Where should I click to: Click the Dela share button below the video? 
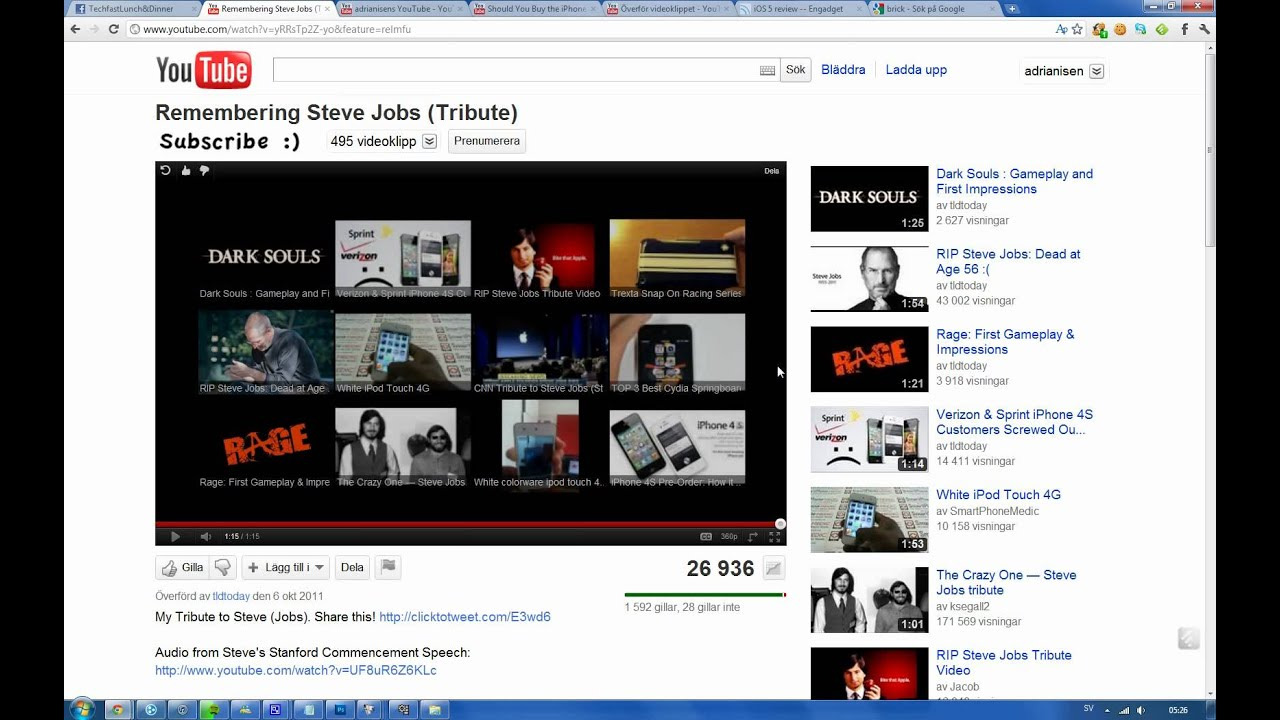point(352,568)
